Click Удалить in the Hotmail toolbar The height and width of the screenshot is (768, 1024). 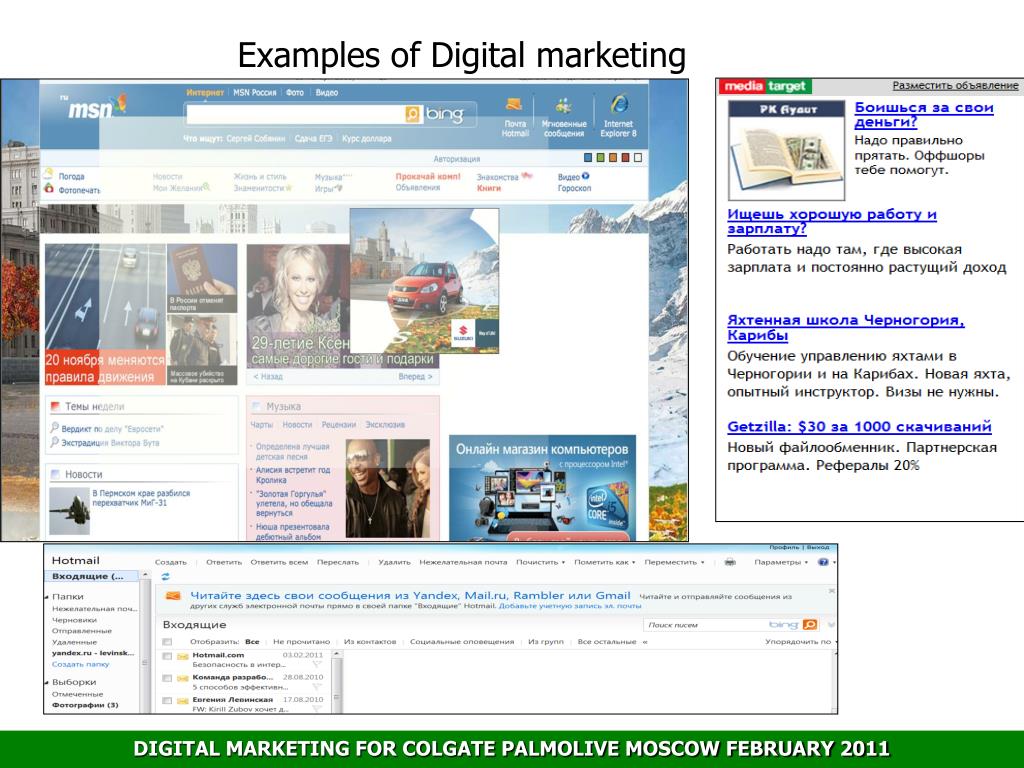(x=394, y=562)
